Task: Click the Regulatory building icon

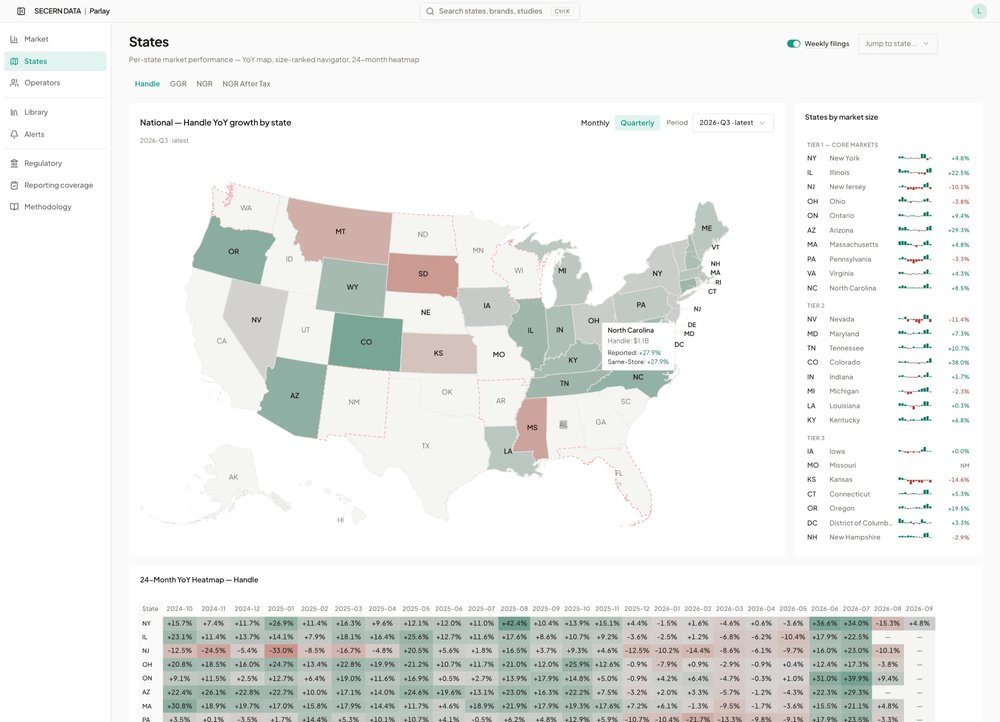Action: pos(14,163)
